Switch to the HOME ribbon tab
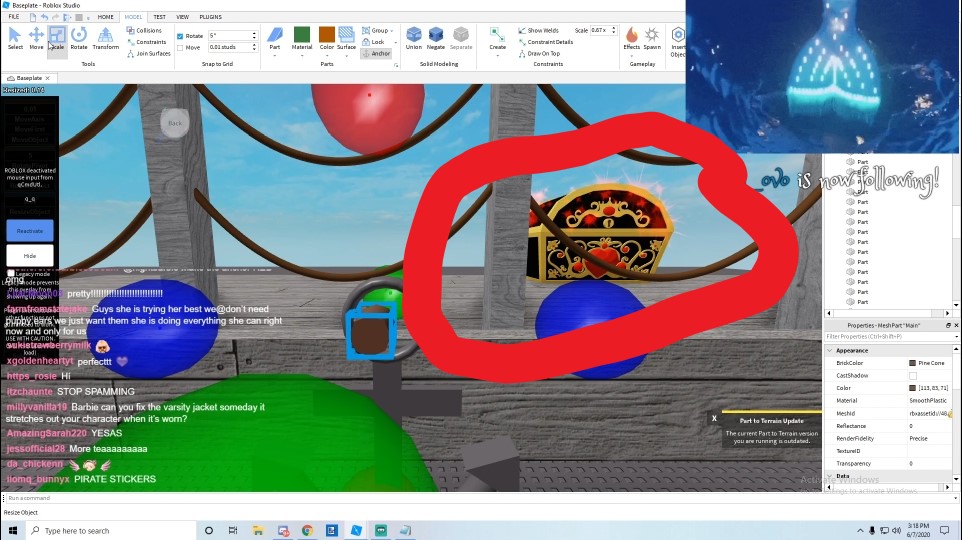Image resolution: width=962 pixels, height=540 pixels. coord(106,17)
